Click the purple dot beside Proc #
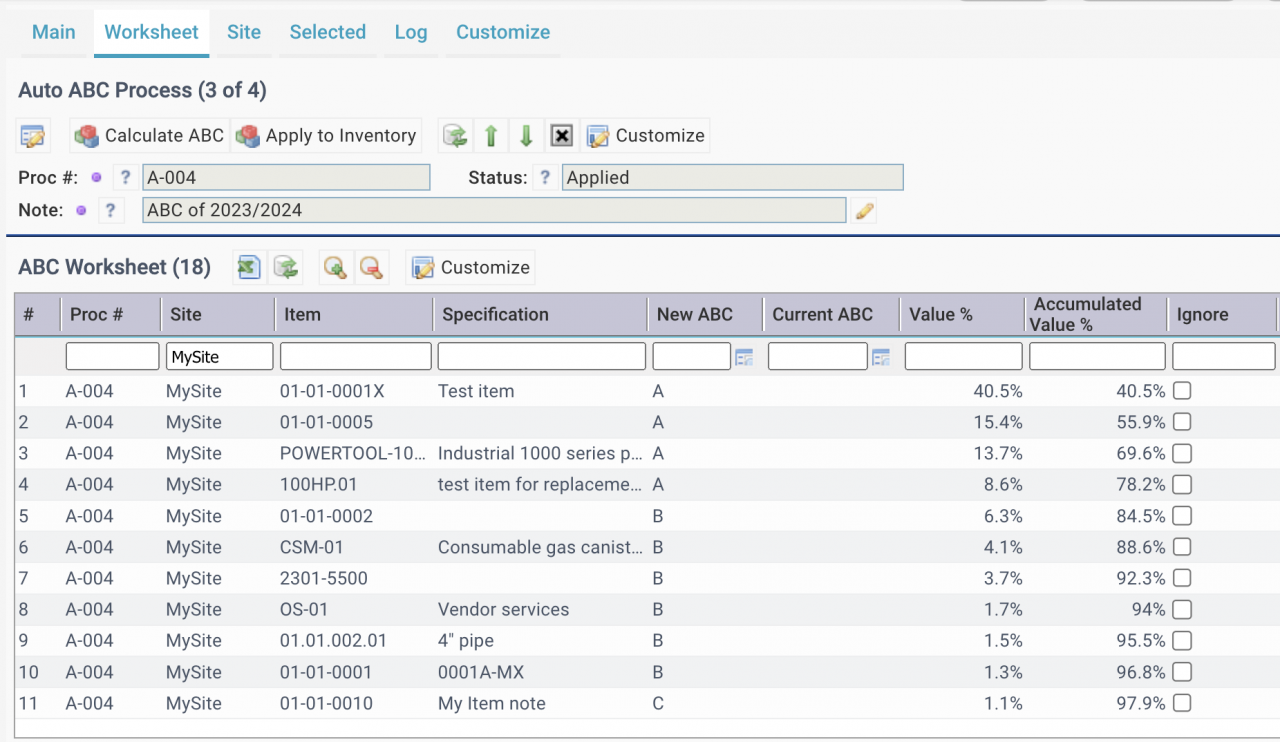Screen dimensions: 1280x742 click(97, 178)
